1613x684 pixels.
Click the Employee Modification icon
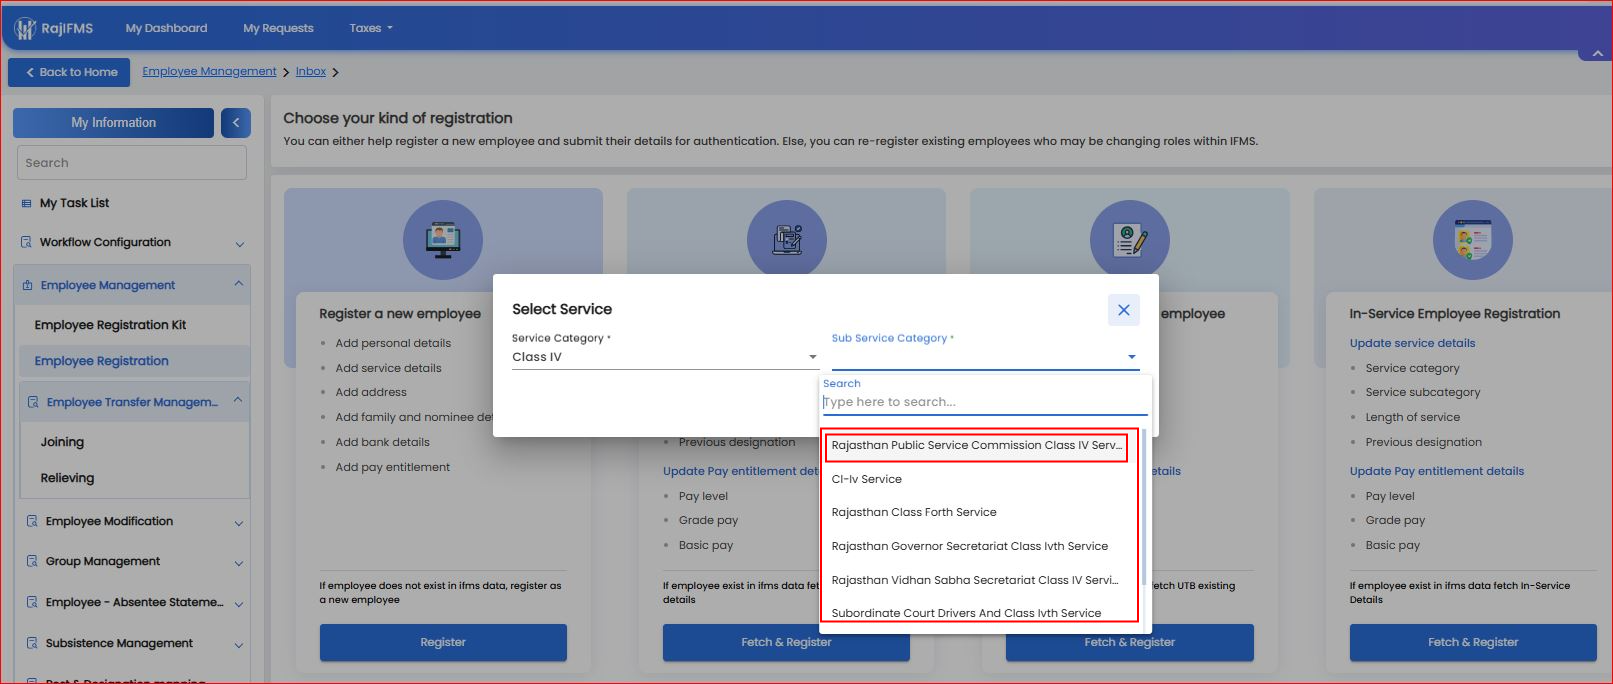[32, 521]
